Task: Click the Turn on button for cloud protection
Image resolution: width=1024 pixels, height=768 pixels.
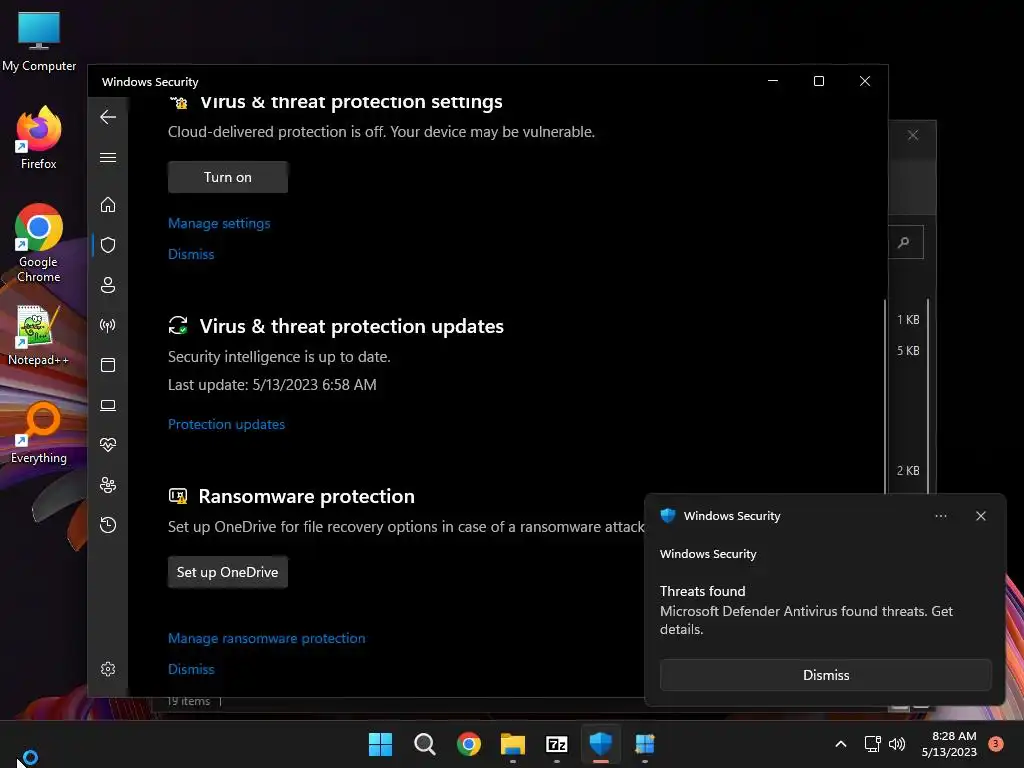Action: [227, 177]
